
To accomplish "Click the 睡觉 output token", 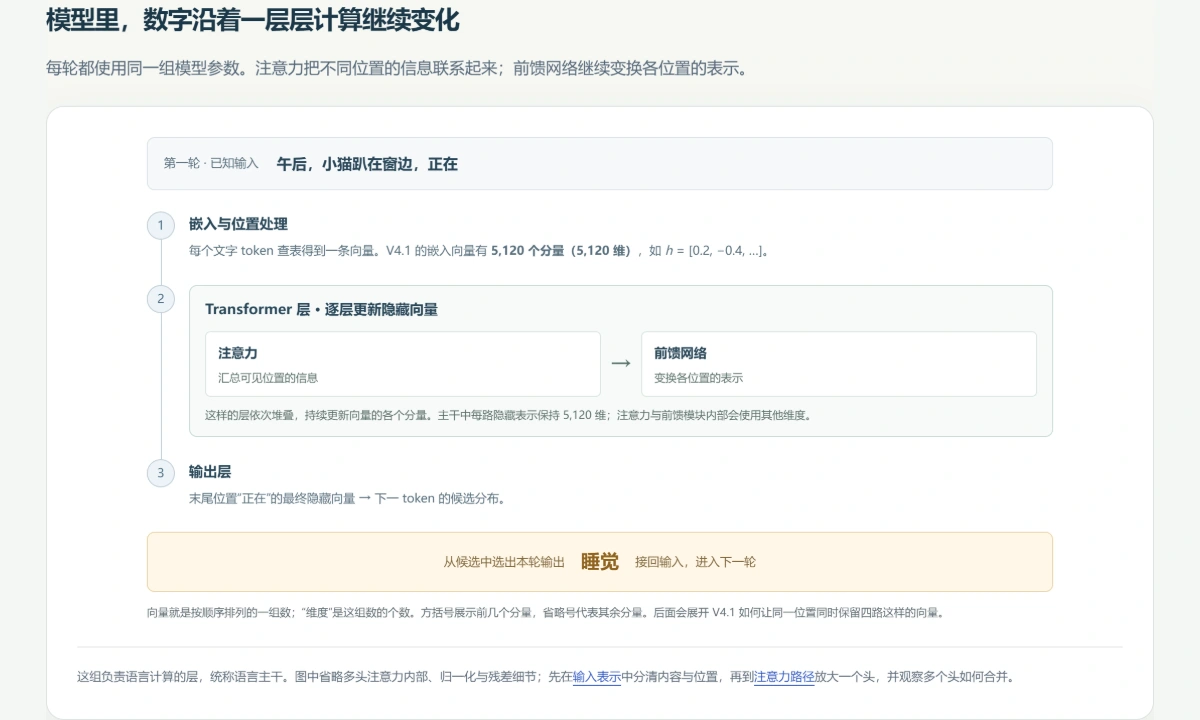I will (x=600, y=562).
